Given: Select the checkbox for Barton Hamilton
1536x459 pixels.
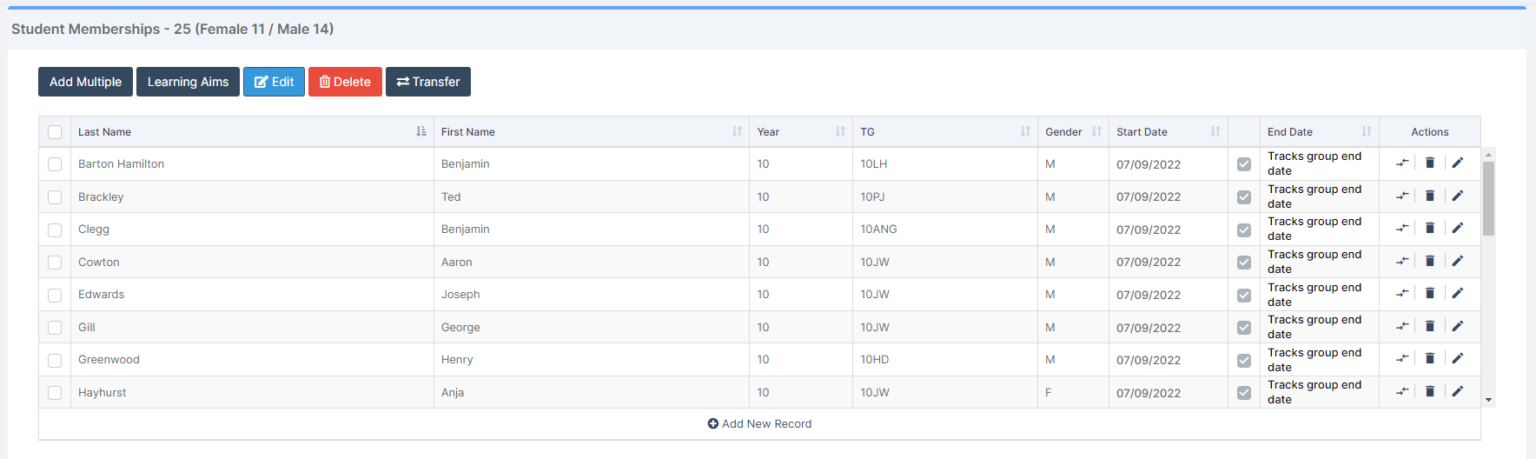Looking at the screenshot, I should 55,164.
